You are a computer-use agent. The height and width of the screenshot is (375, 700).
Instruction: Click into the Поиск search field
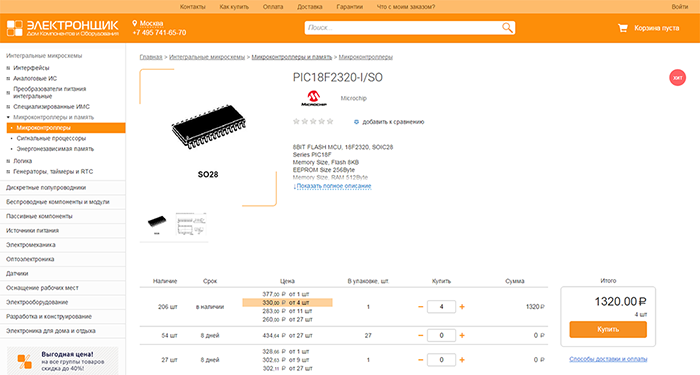click(x=403, y=28)
